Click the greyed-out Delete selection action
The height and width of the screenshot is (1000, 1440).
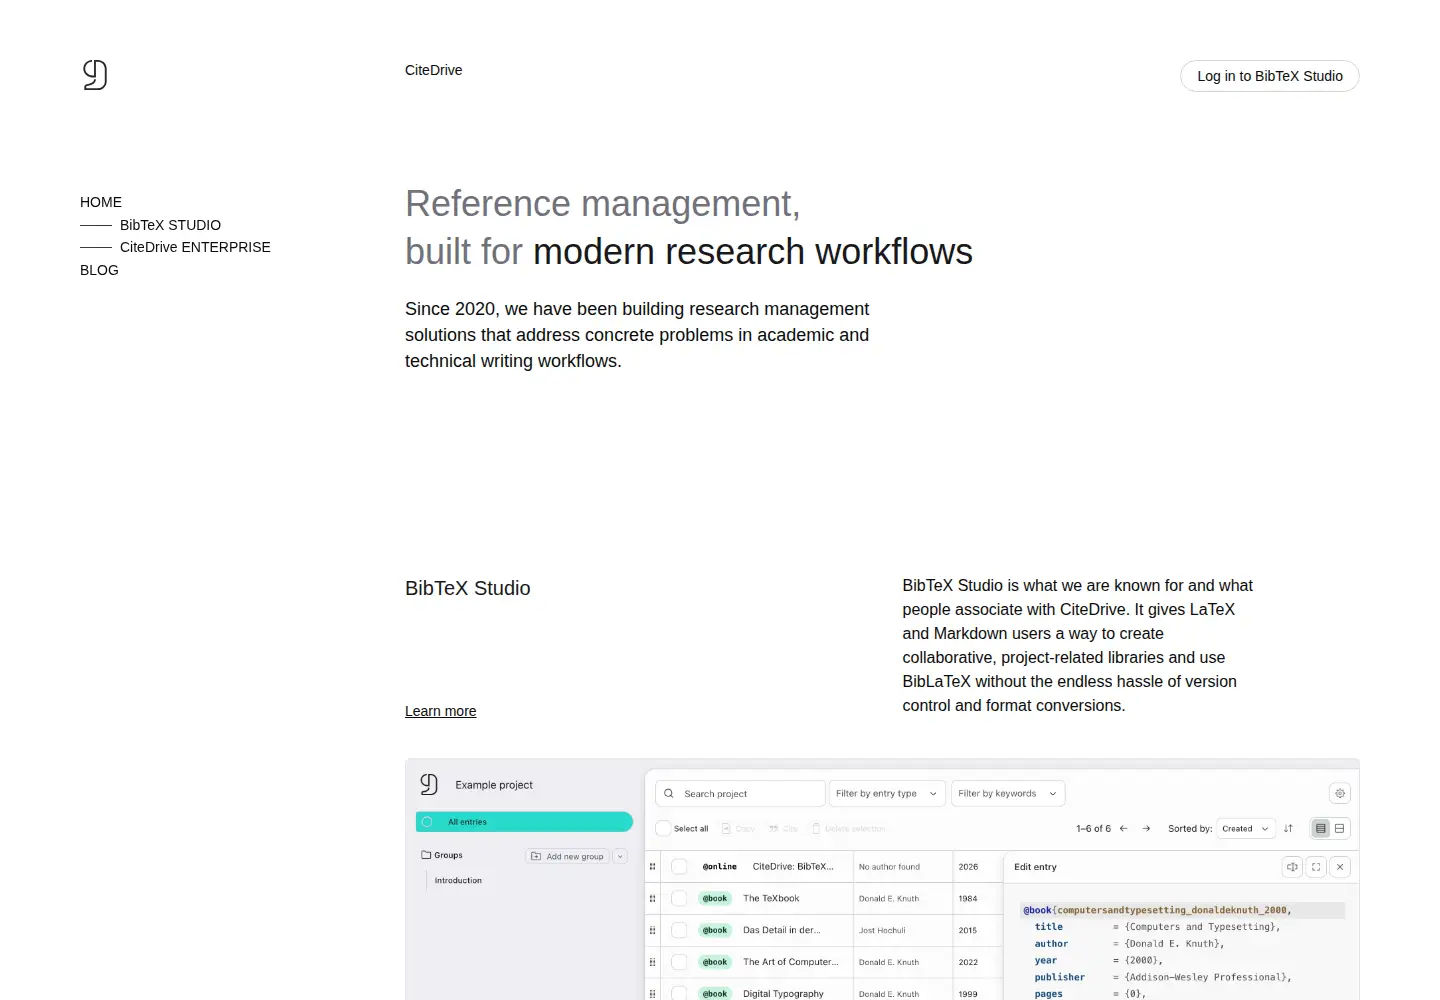tap(849, 828)
